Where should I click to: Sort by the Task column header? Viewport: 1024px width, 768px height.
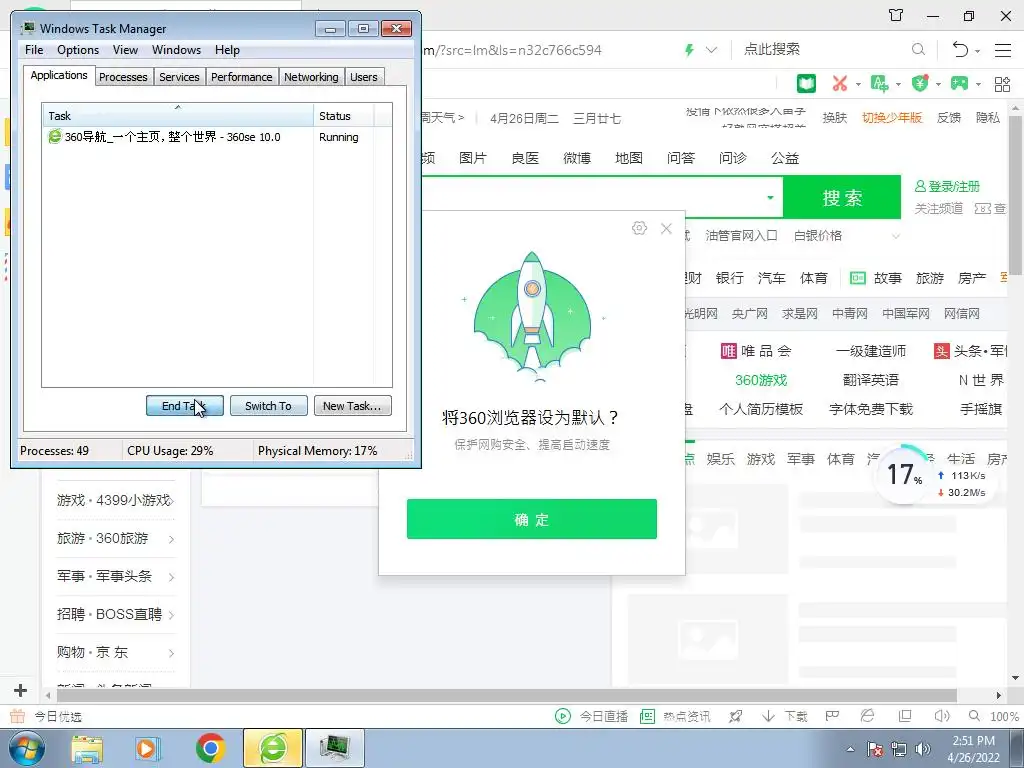178,116
